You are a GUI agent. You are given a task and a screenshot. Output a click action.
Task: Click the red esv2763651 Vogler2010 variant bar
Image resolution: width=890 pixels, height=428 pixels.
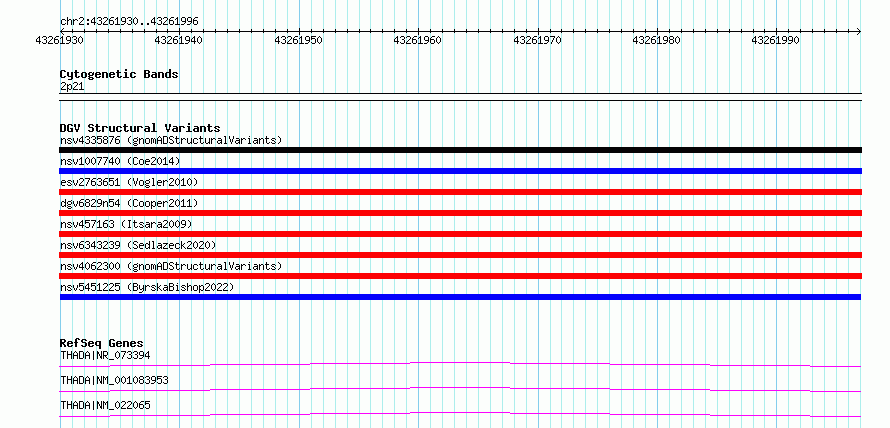(x=460, y=192)
